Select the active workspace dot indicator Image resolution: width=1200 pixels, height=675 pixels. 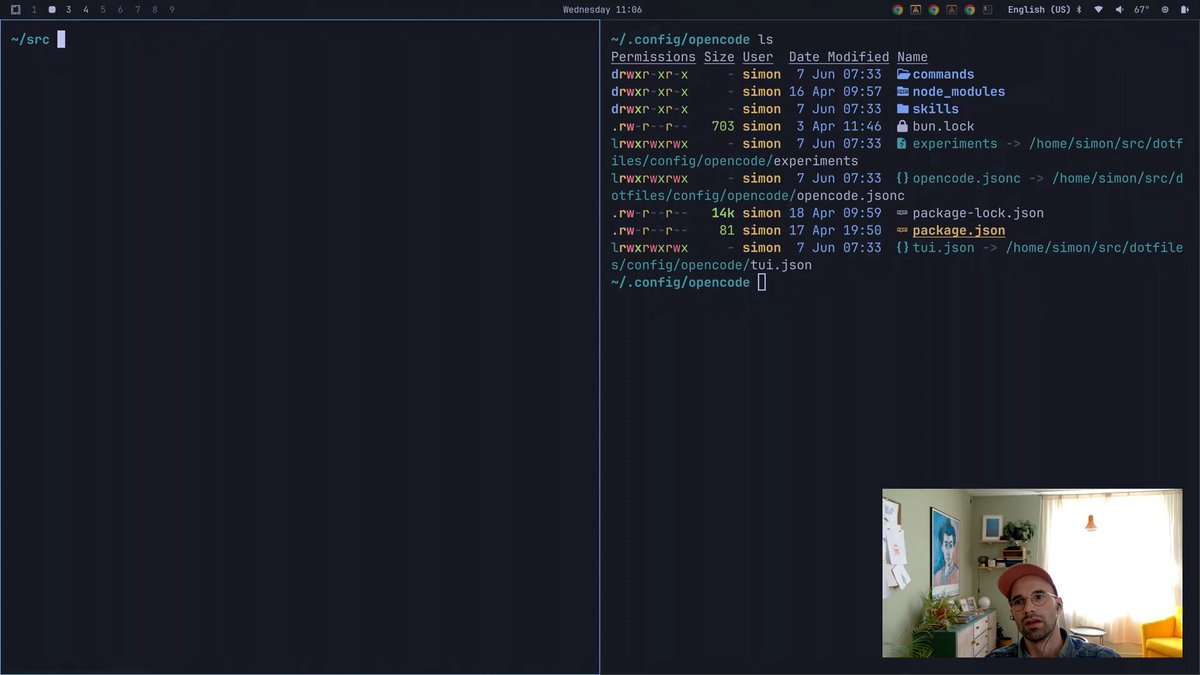coord(52,9)
